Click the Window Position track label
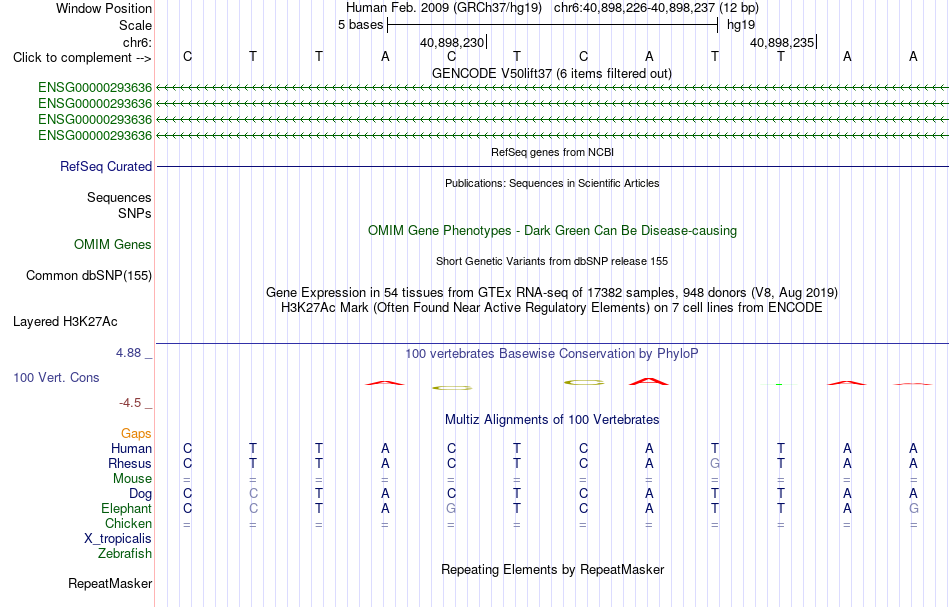950x607 pixels. (x=104, y=8)
